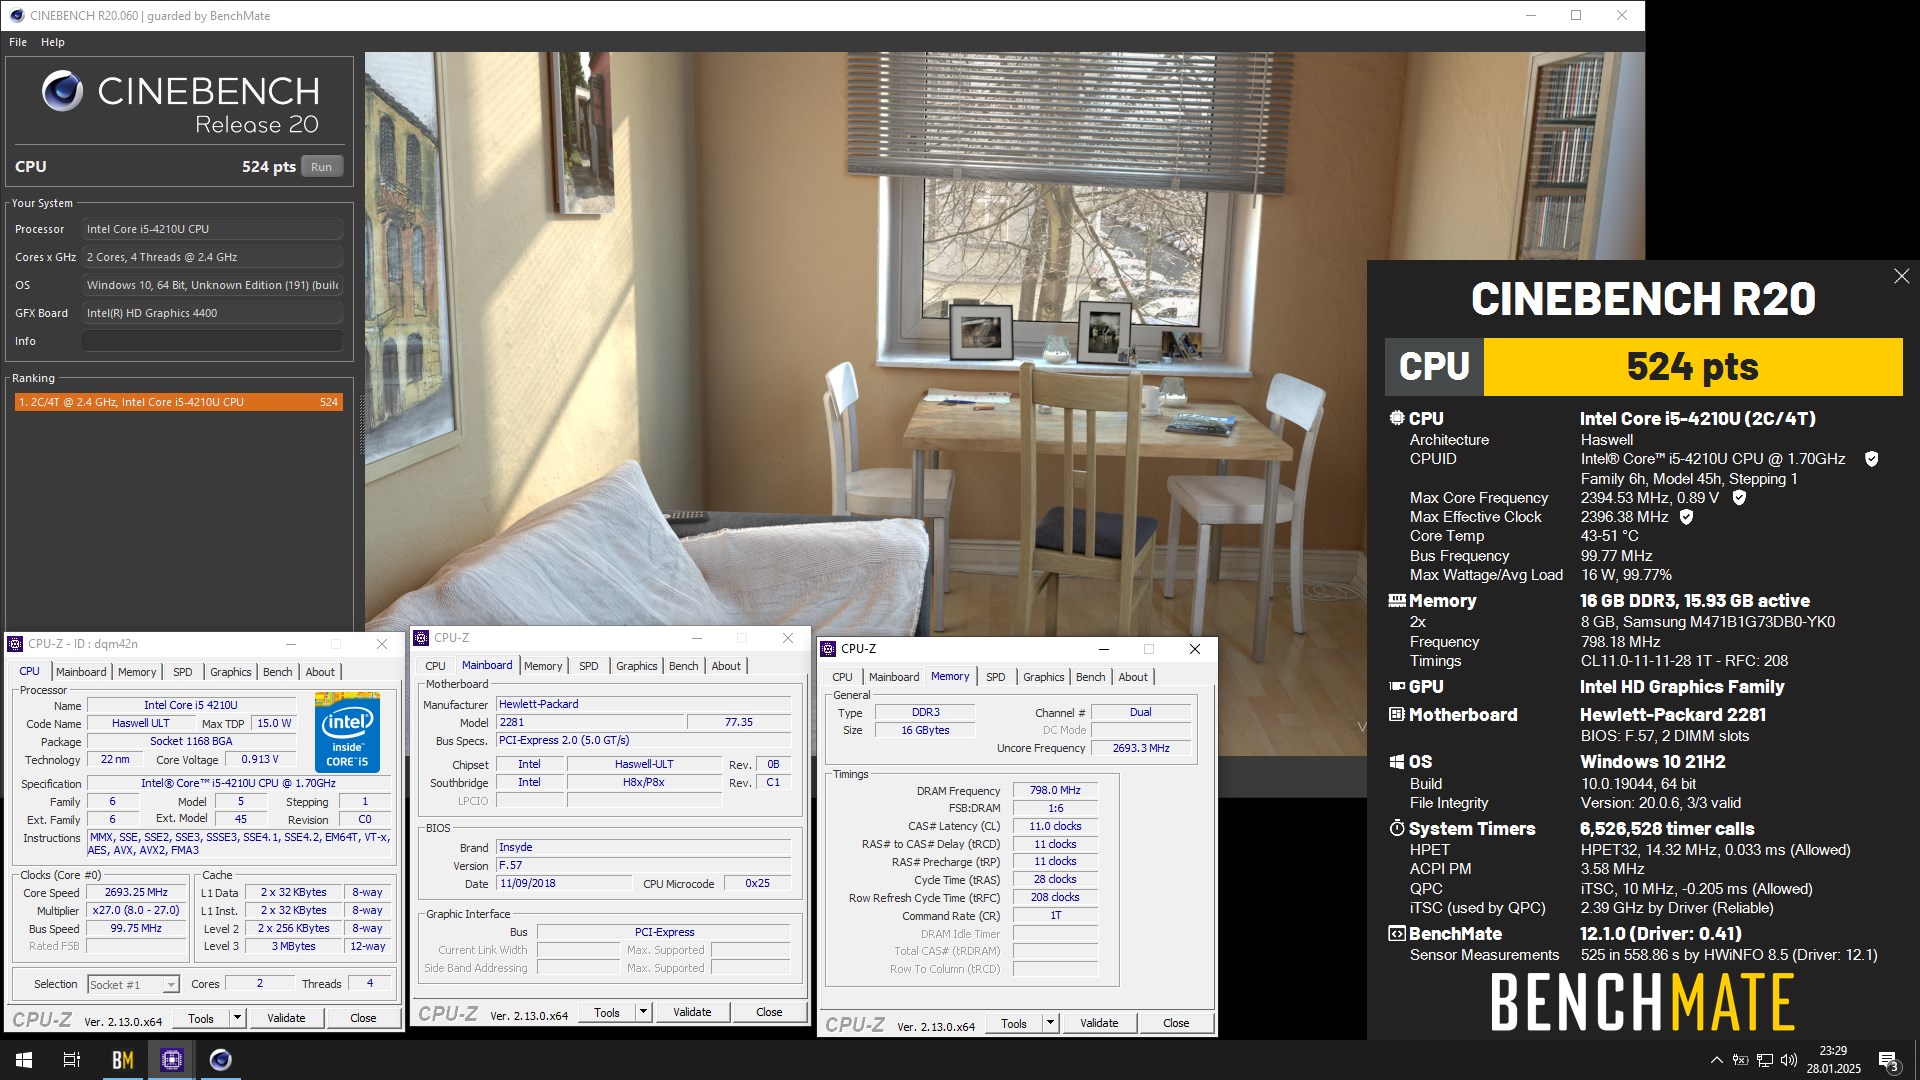Switch to Mainboard tab in CPU-Z dqm42n window
The height and width of the screenshot is (1080, 1920).
pyautogui.click(x=81, y=672)
